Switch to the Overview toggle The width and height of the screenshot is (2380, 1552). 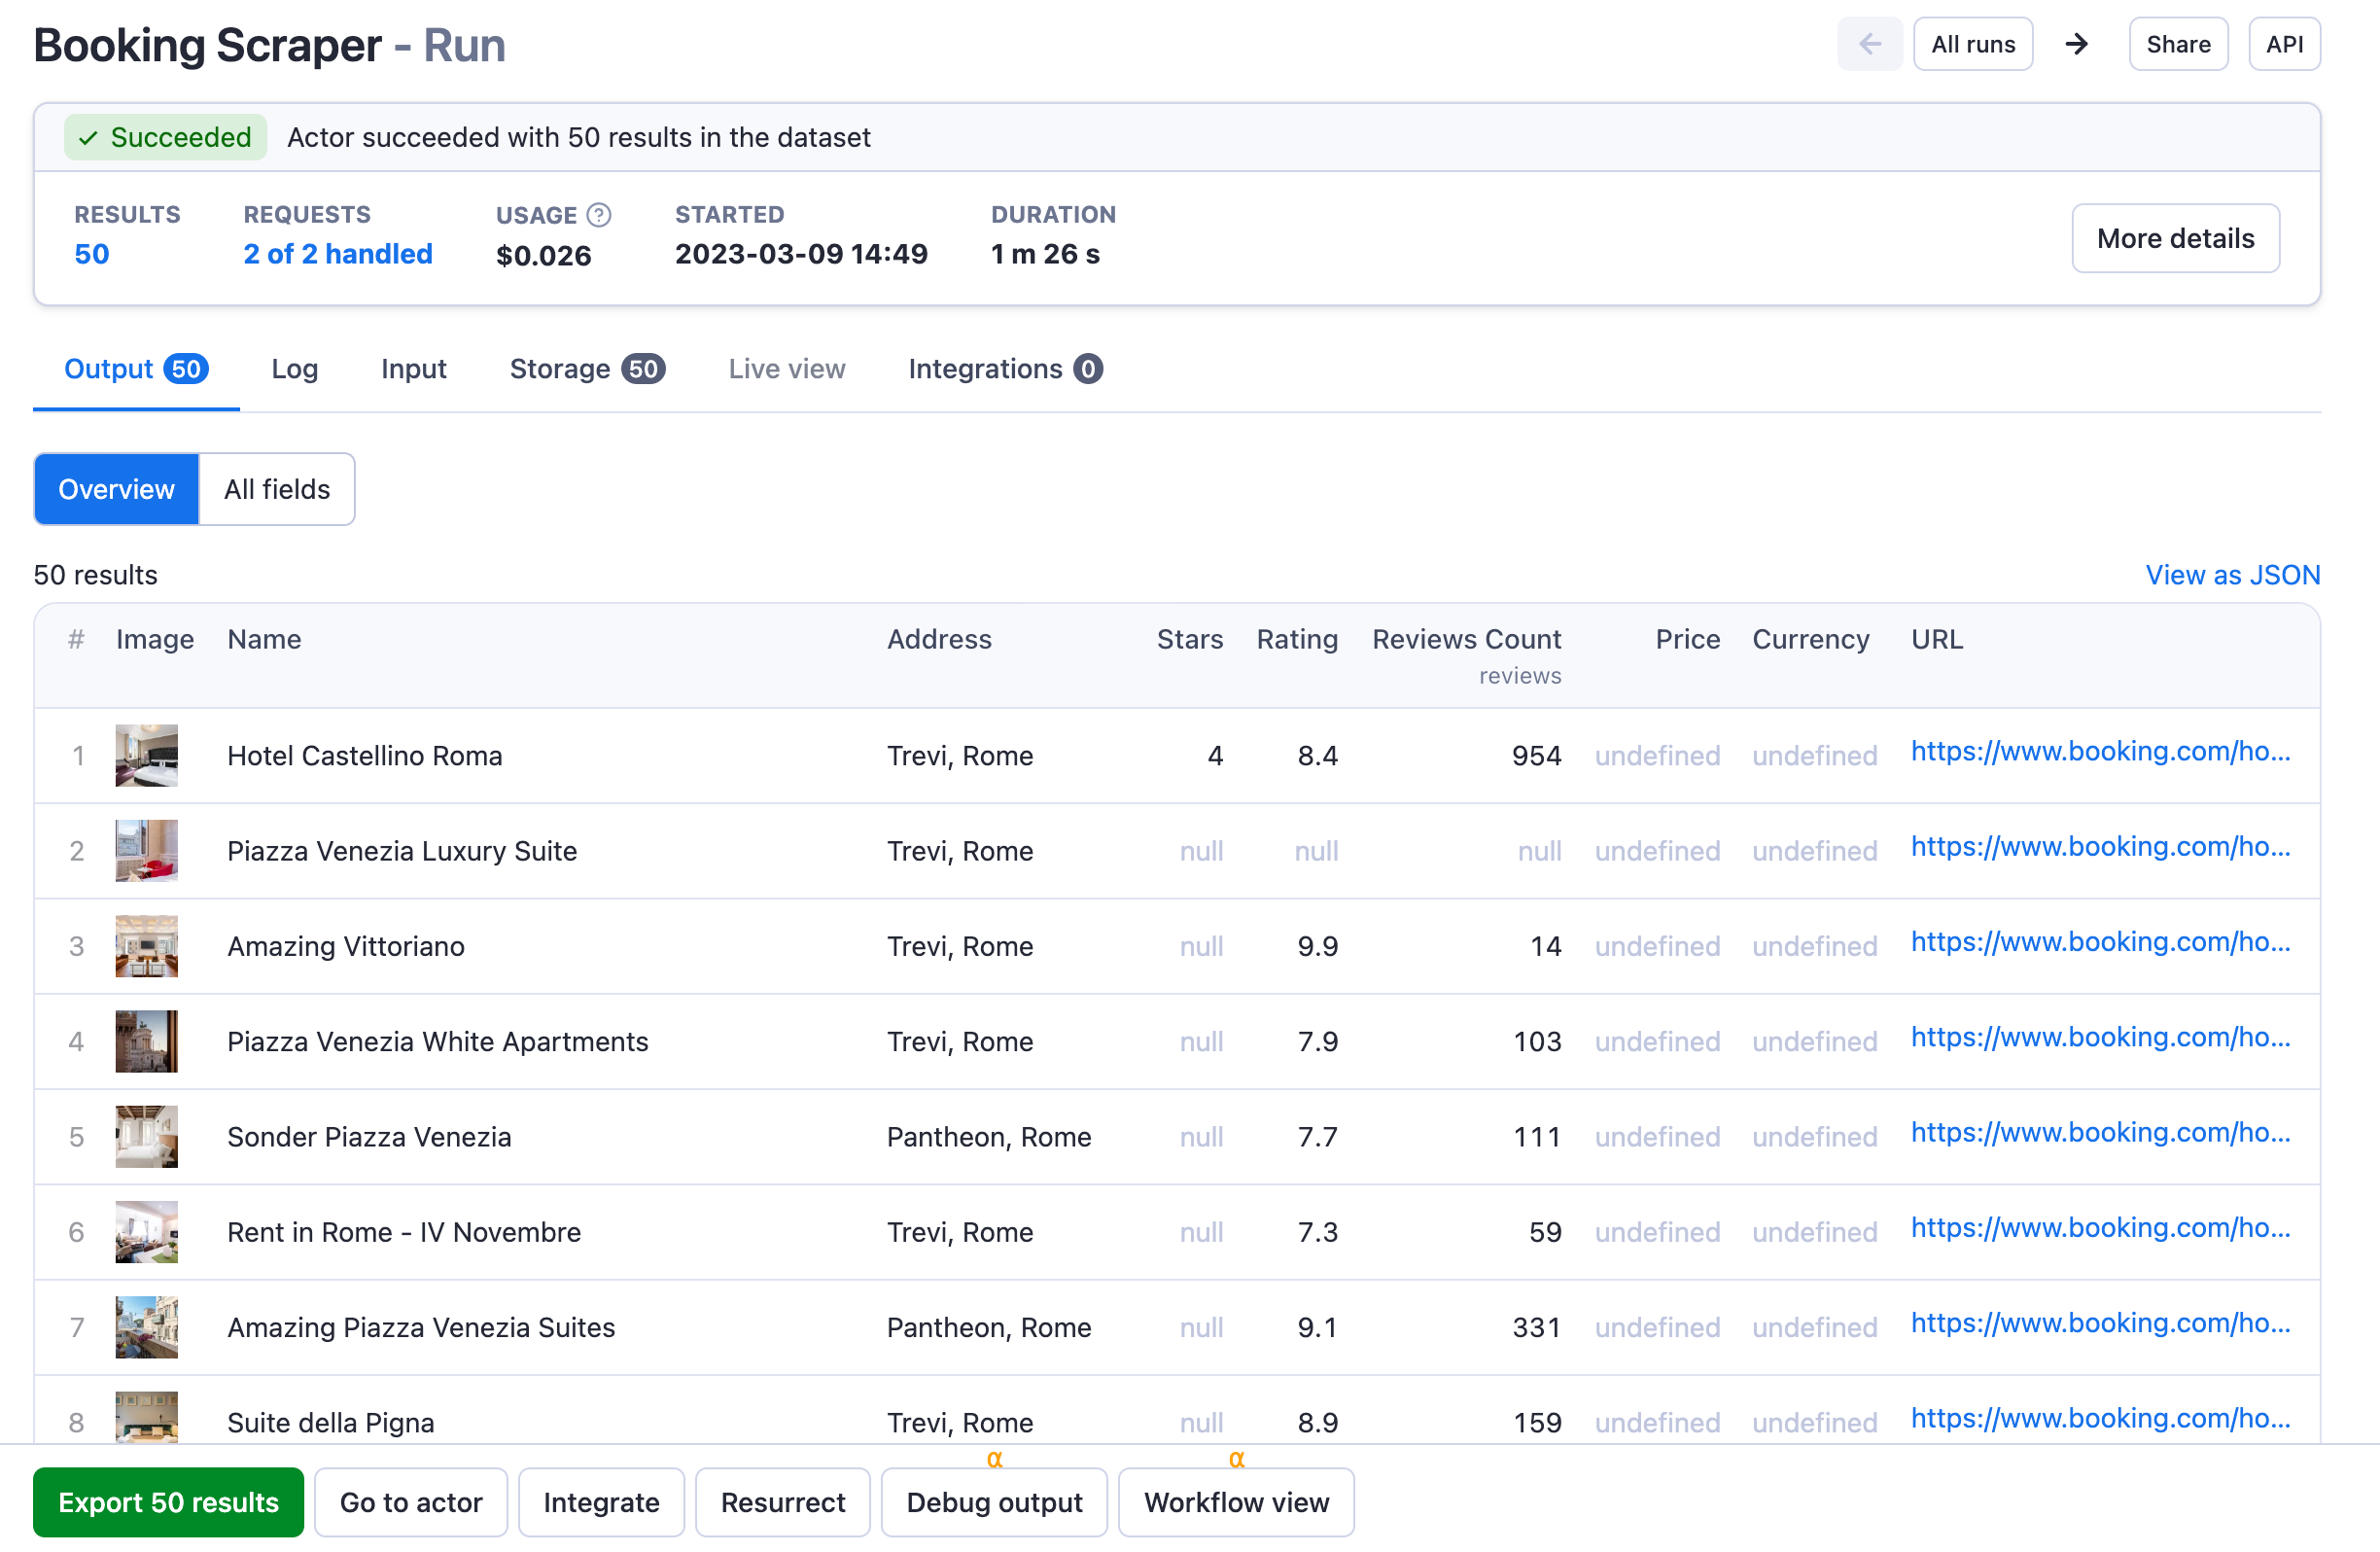(x=115, y=488)
